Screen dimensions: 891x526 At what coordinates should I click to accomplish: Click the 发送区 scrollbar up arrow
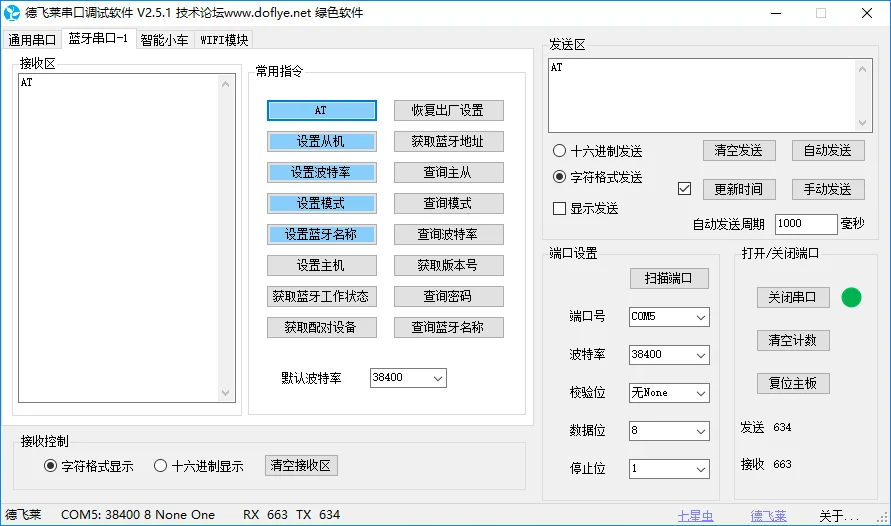click(x=863, y=69)
